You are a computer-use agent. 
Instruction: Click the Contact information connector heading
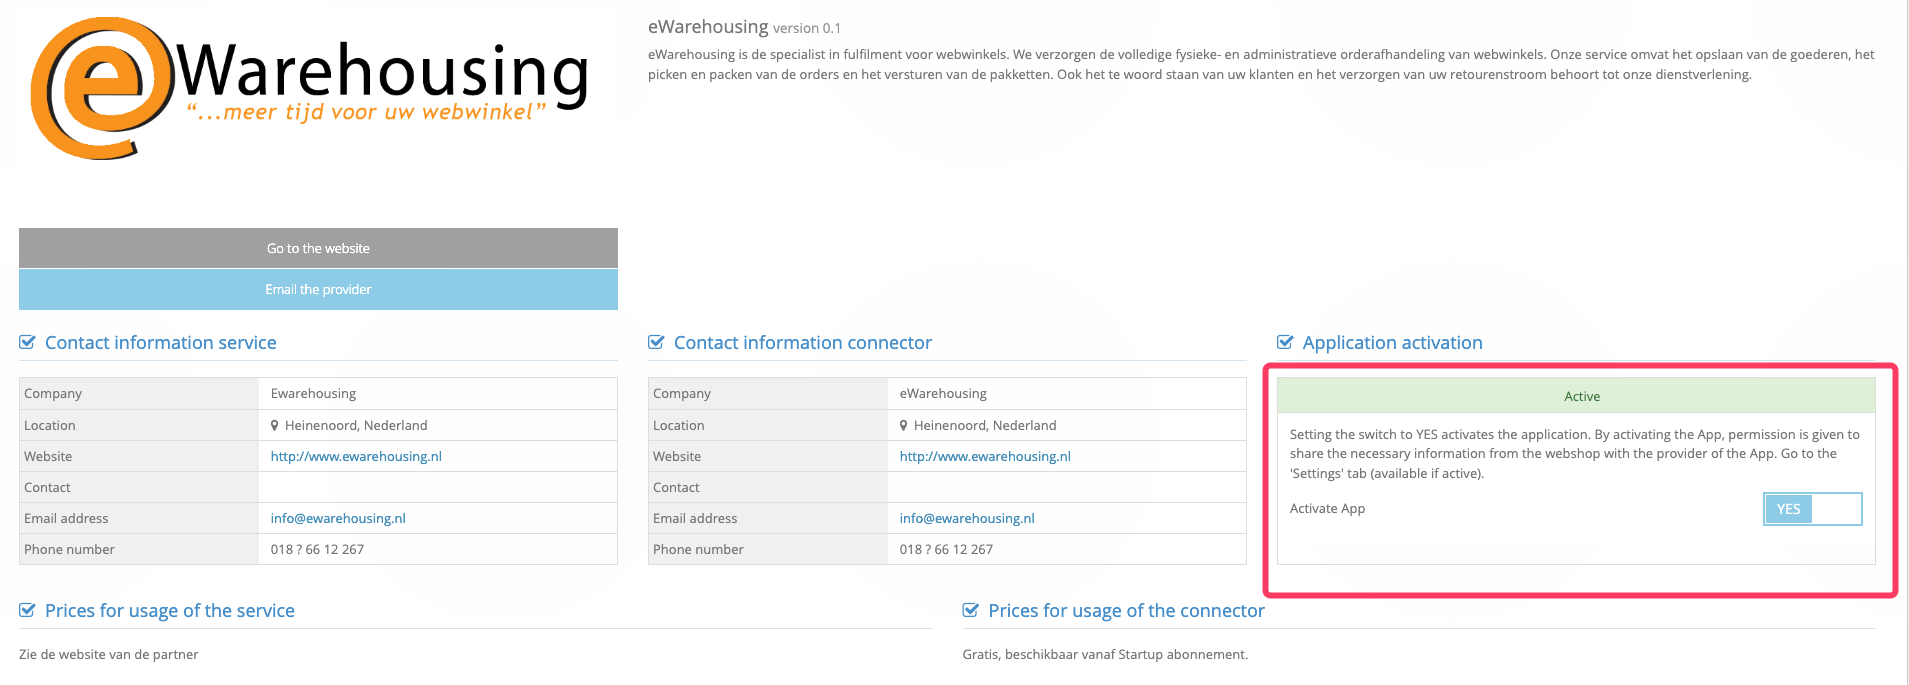click(802, 343)
